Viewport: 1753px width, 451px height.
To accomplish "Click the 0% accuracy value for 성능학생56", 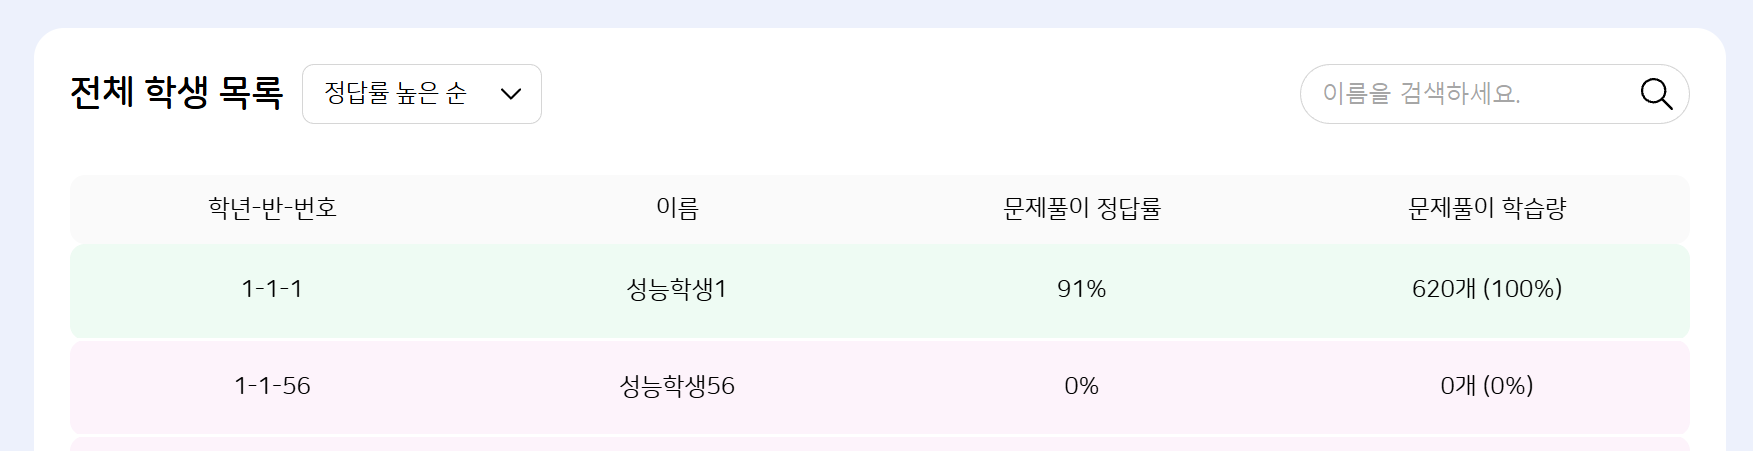I will (x=1082, y=386).
